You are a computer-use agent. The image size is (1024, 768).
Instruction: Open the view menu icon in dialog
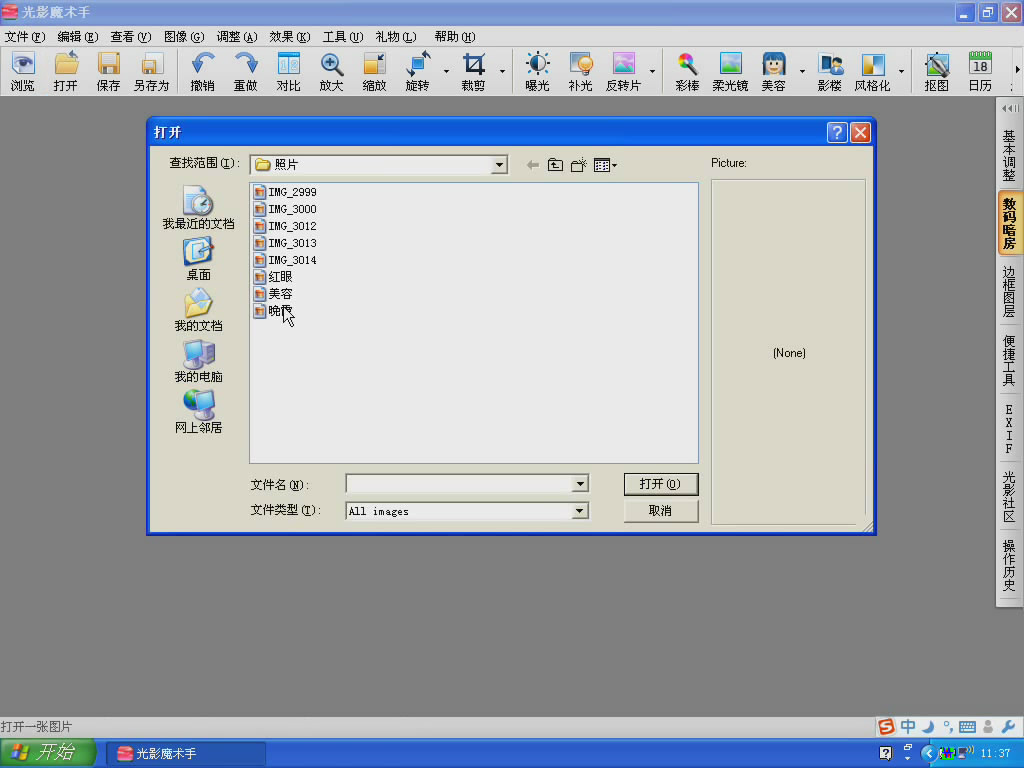[605, 165]
